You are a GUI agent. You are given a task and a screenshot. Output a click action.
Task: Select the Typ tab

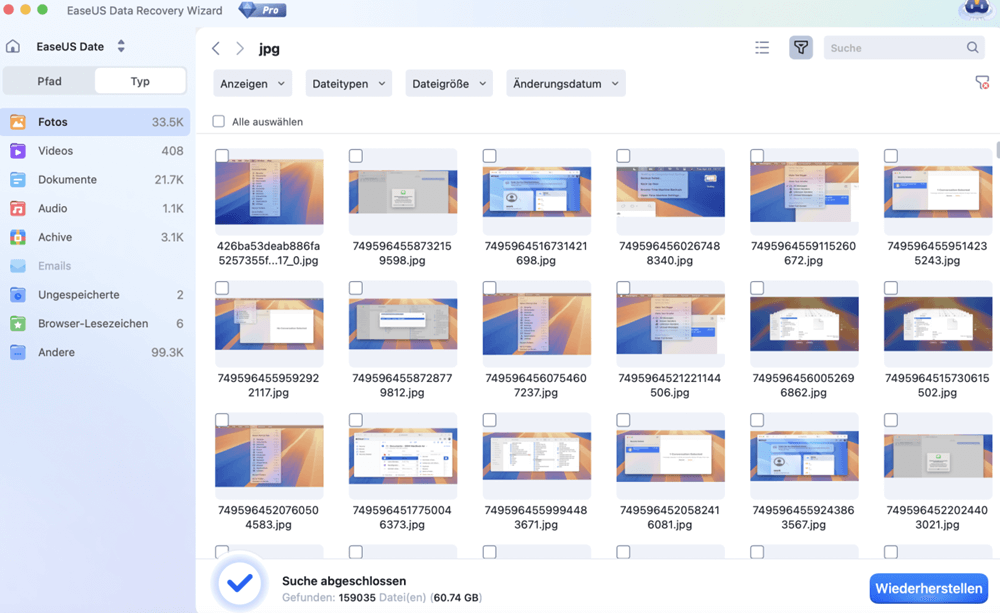coord(139,80)
